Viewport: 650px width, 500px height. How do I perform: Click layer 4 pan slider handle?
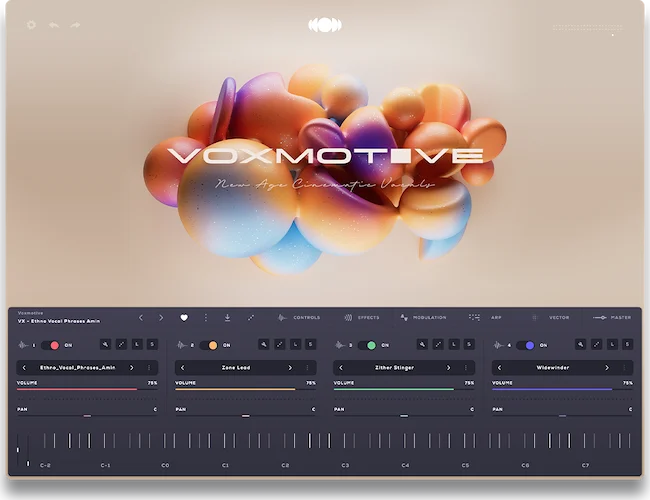562,416
